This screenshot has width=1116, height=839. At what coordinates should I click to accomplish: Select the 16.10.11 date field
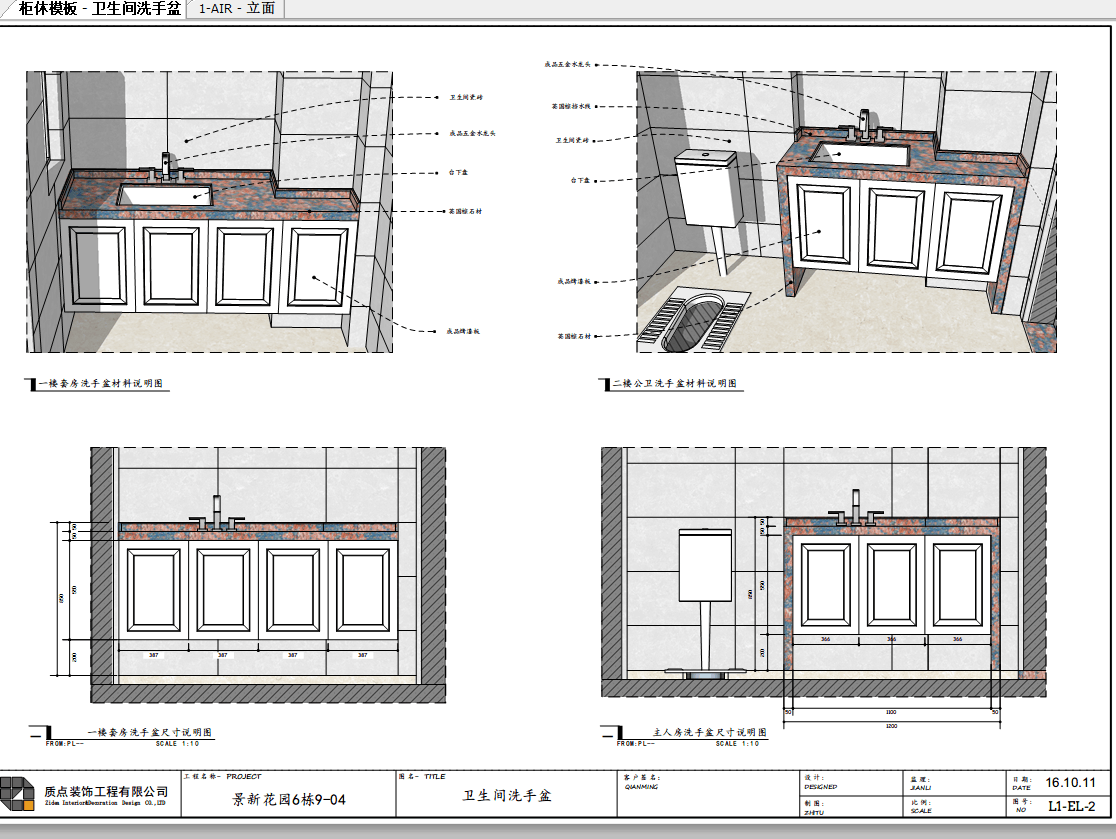tap(1070, 783)
